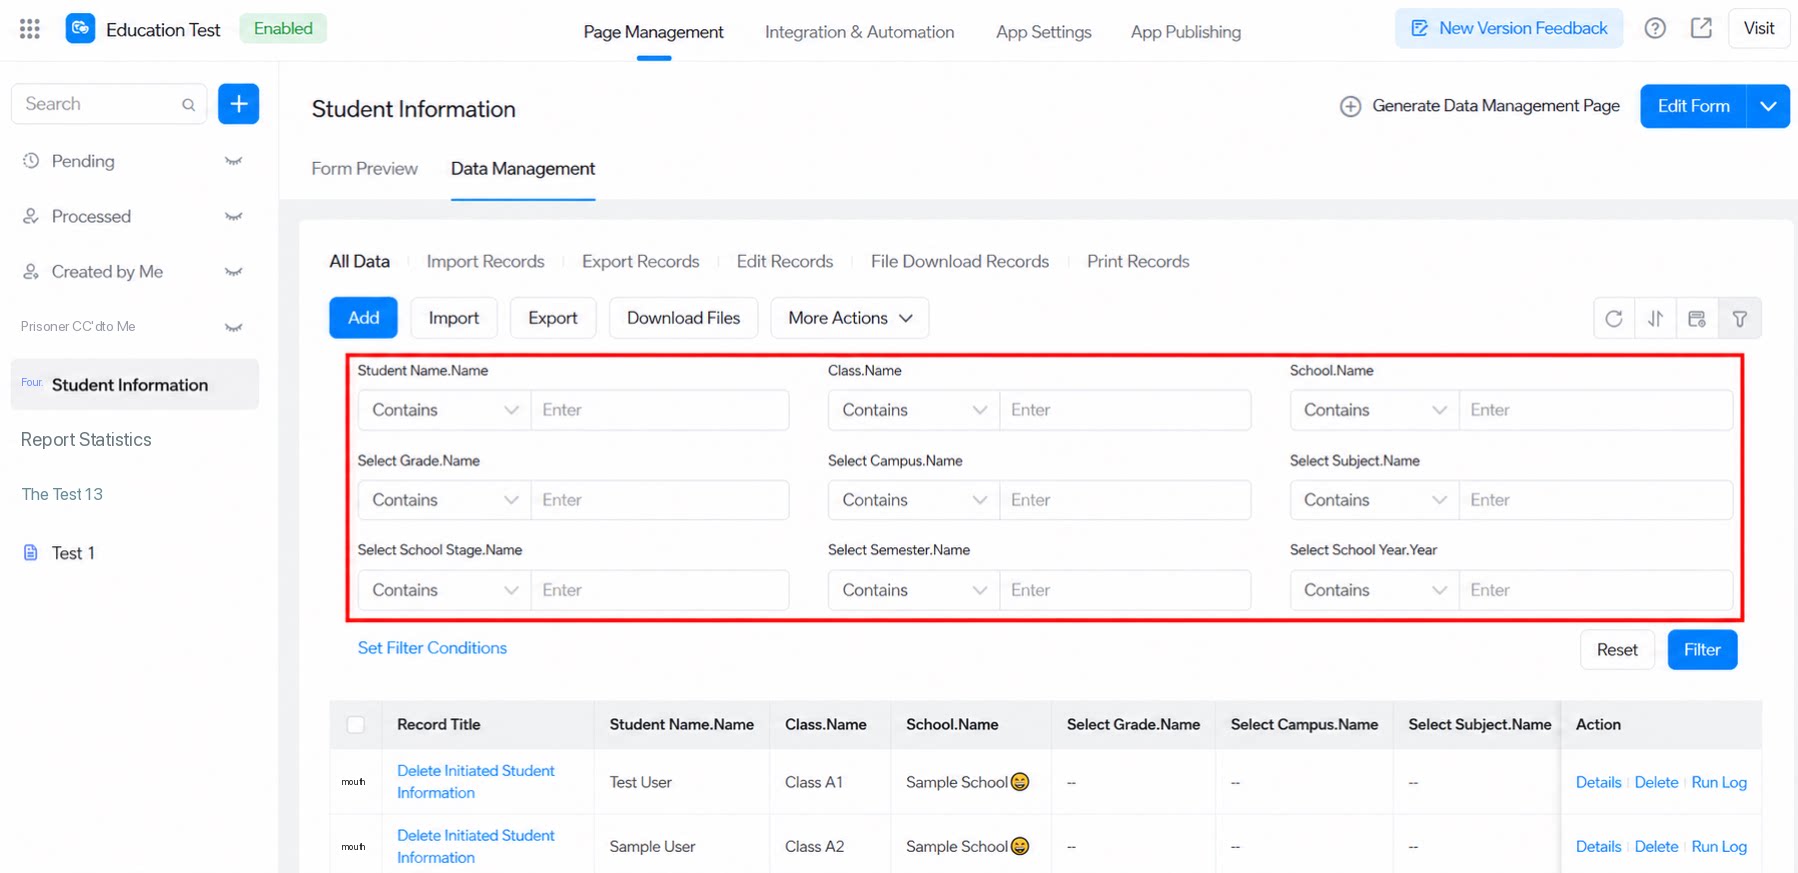
Task: Click Set Filter Conditions link
Action: [432, 648]
